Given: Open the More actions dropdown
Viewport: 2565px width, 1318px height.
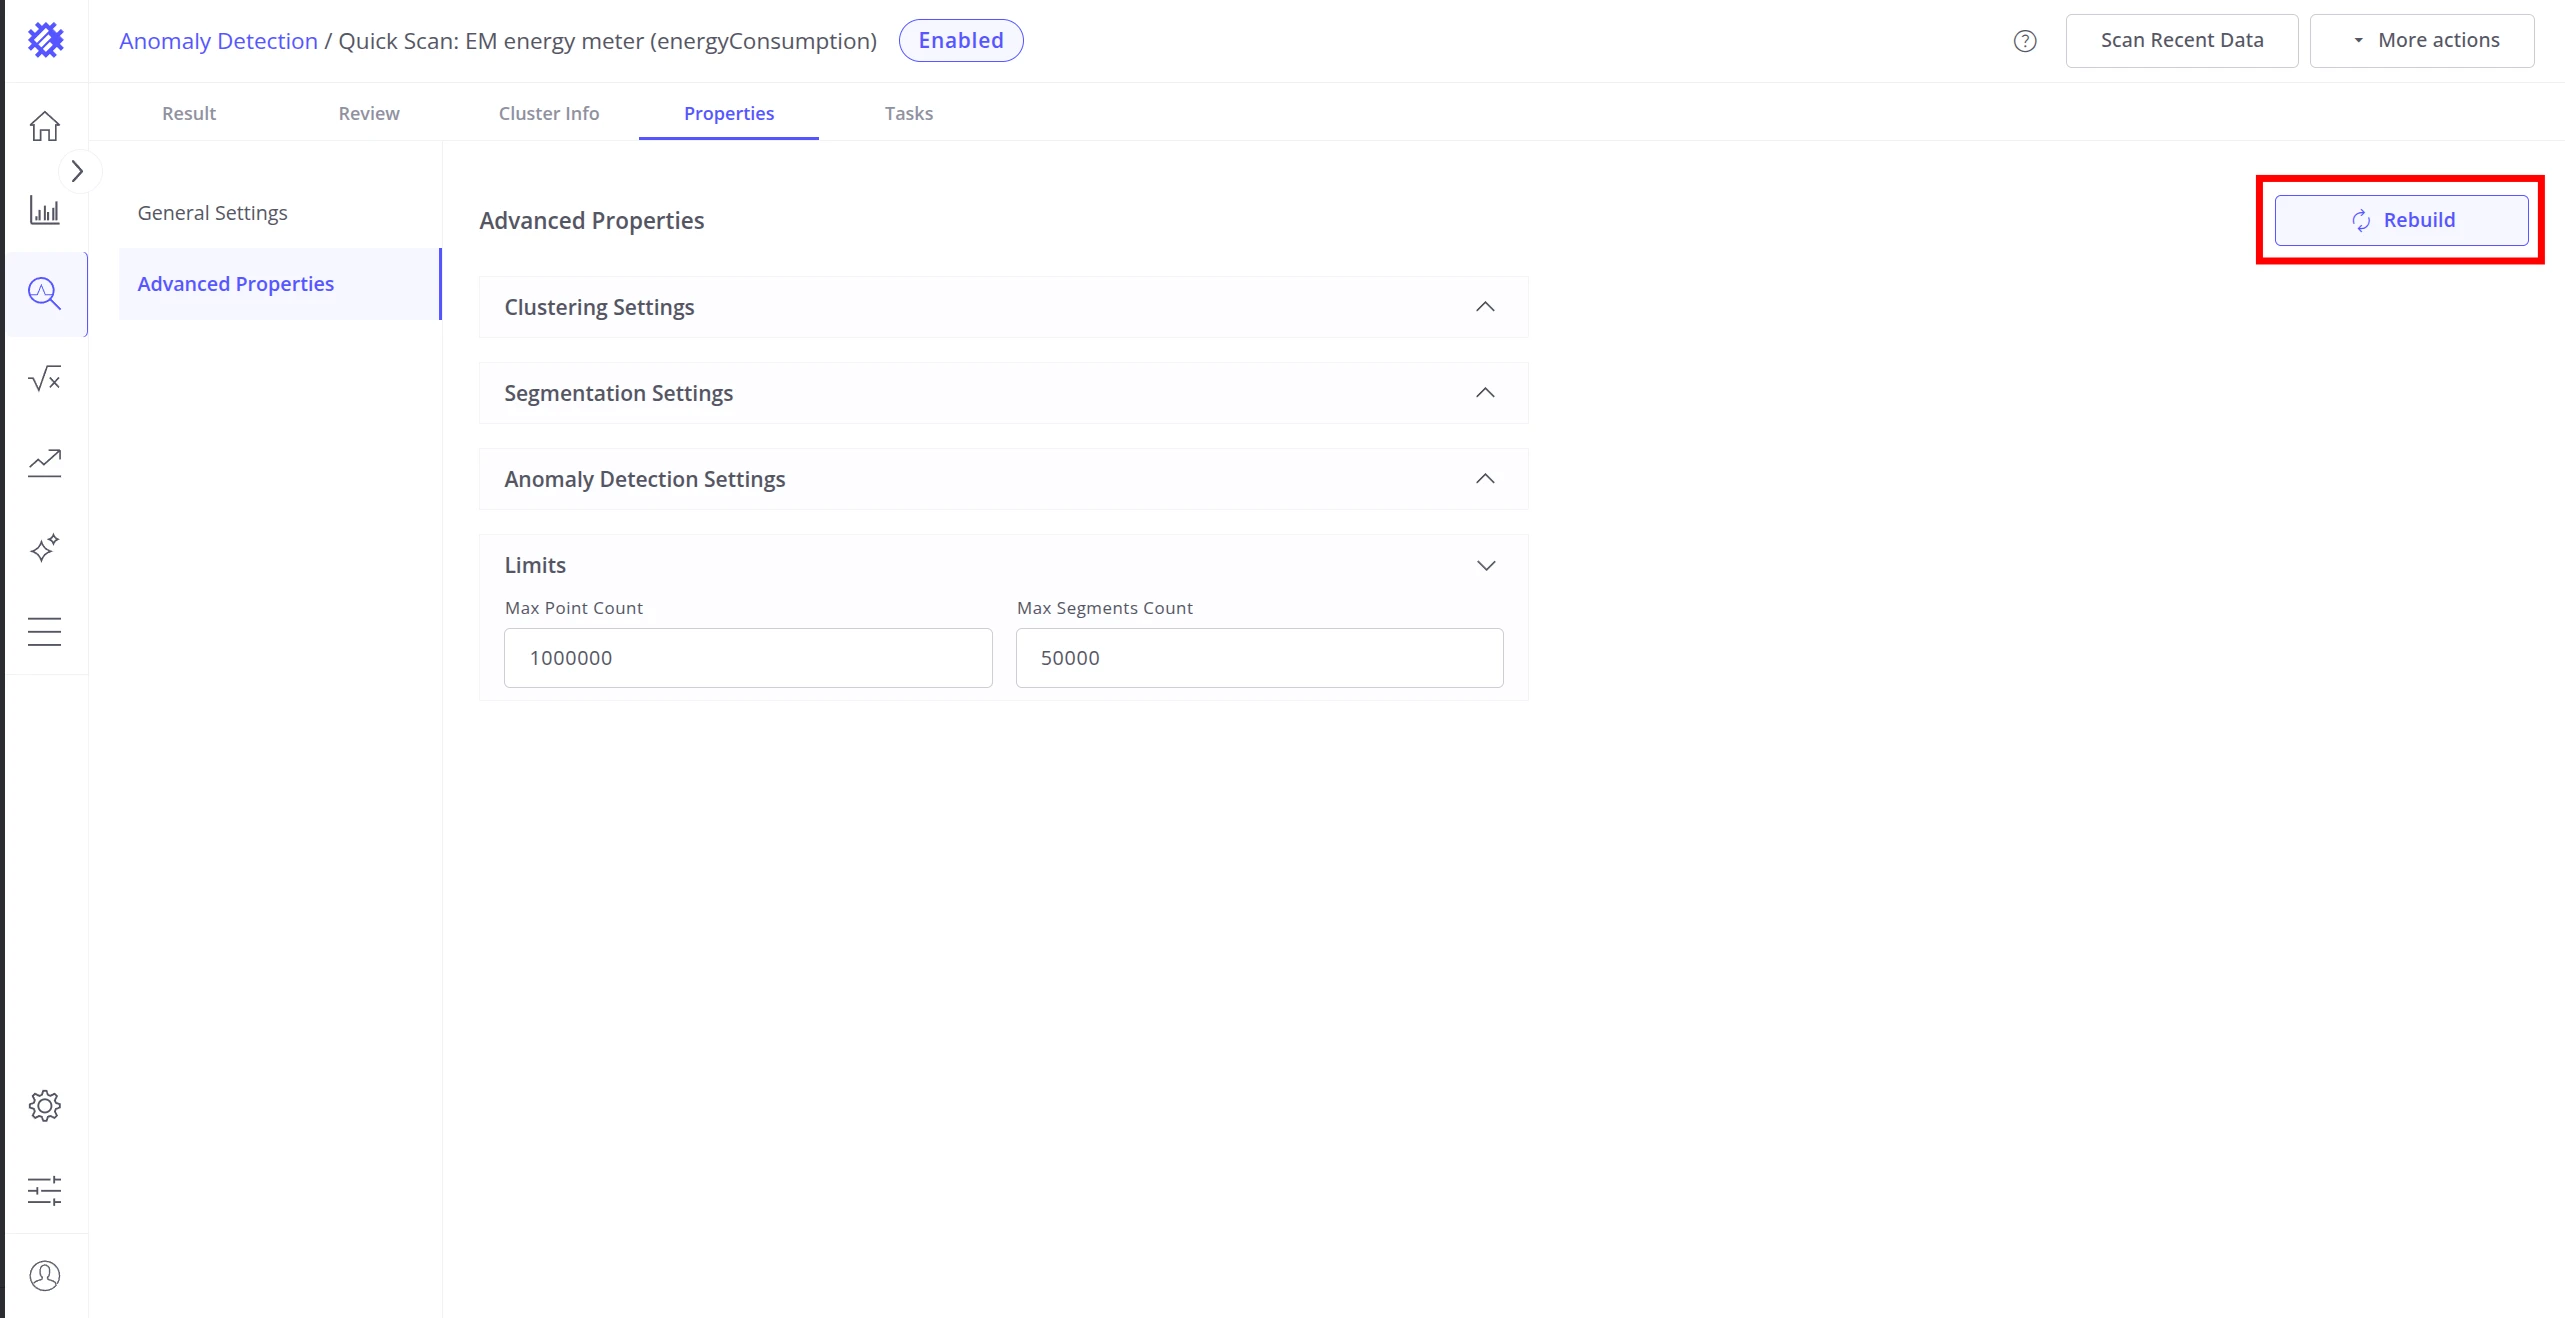Looking at the screenshot, I should tap(2422, 41).
